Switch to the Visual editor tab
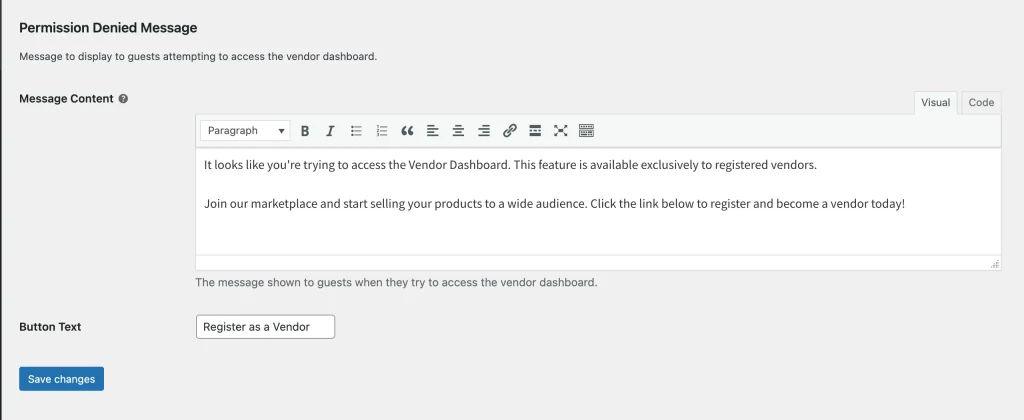The width and height of the screenshot is (1024, 420). (x=935, y=103)
